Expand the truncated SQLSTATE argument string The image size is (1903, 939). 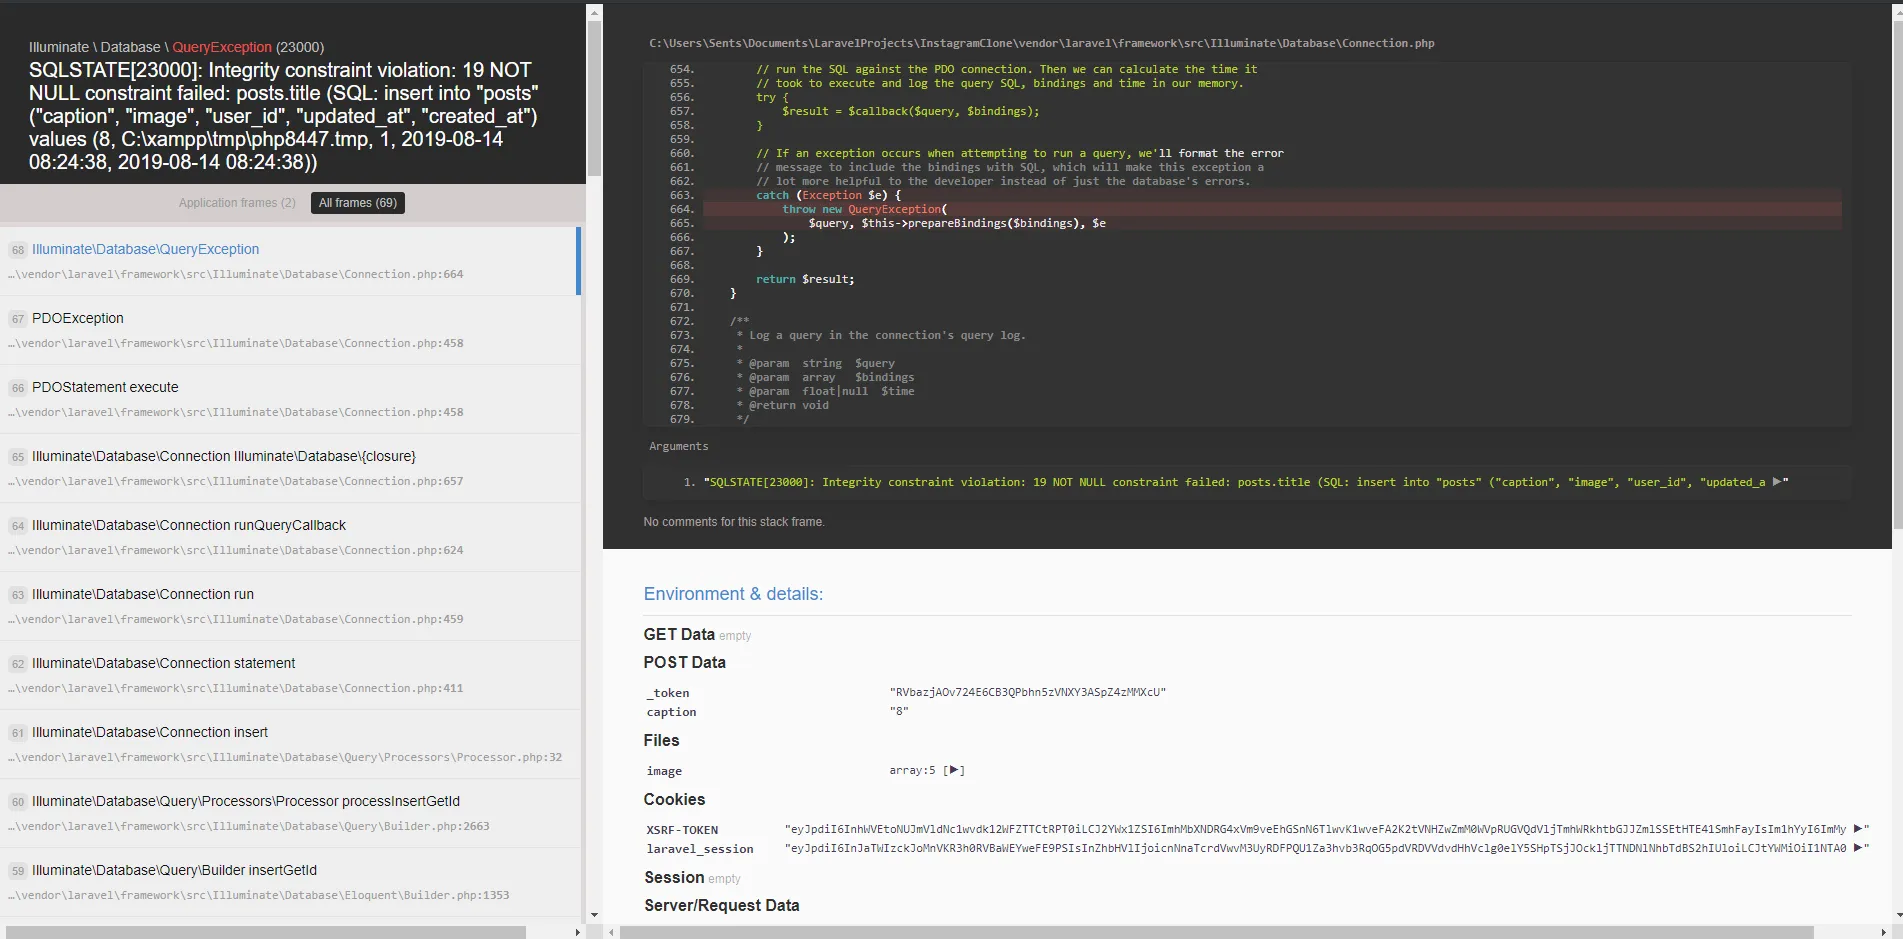[x=1777, y=482]
